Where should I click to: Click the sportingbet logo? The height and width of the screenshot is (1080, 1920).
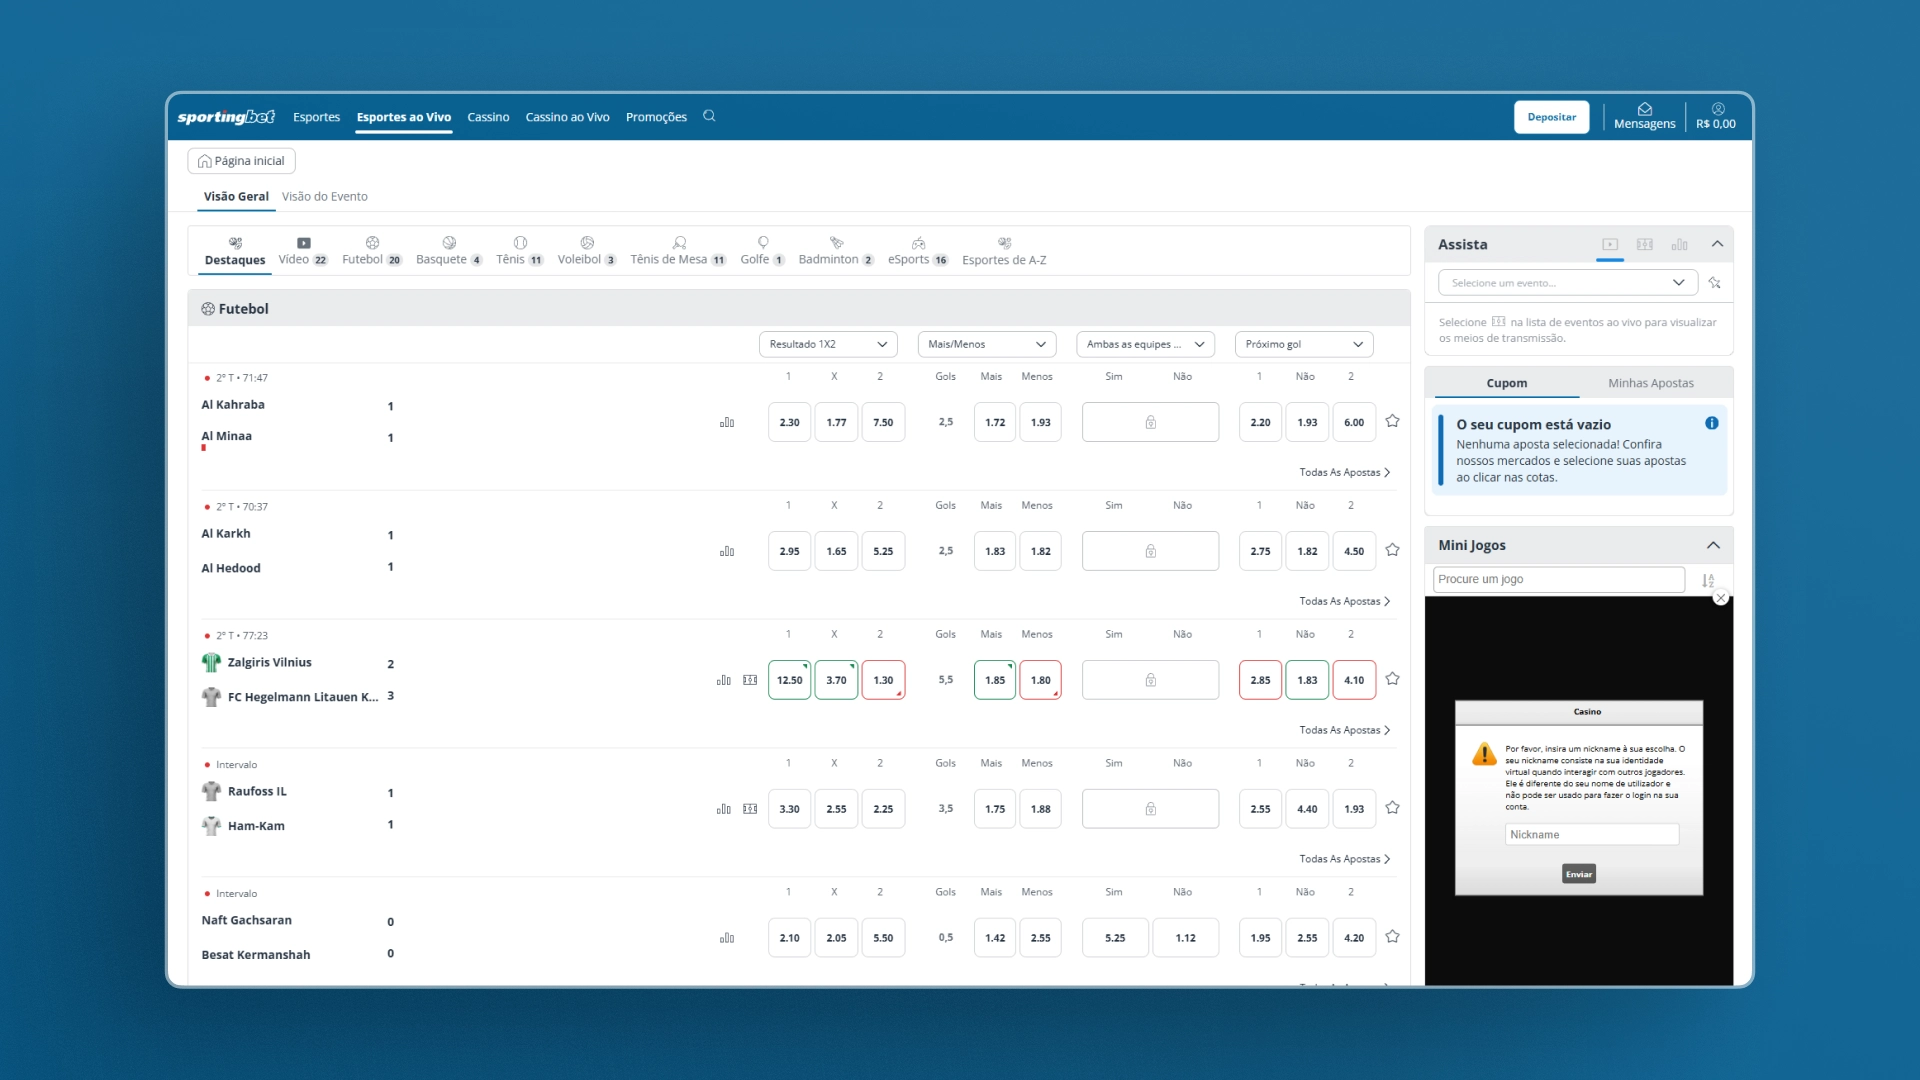point(226,117)
